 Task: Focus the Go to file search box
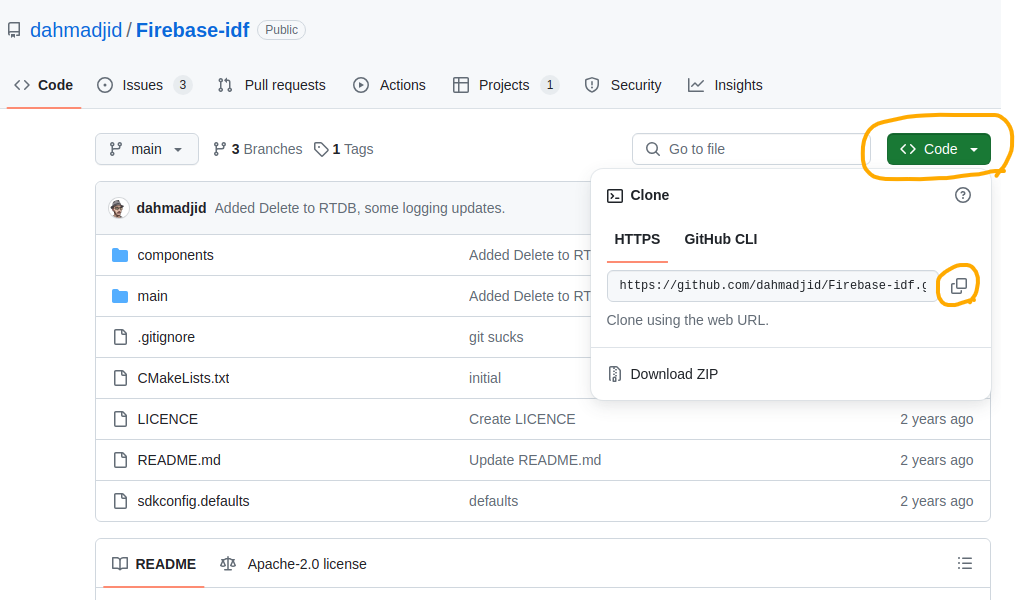(x=751, y=149)
